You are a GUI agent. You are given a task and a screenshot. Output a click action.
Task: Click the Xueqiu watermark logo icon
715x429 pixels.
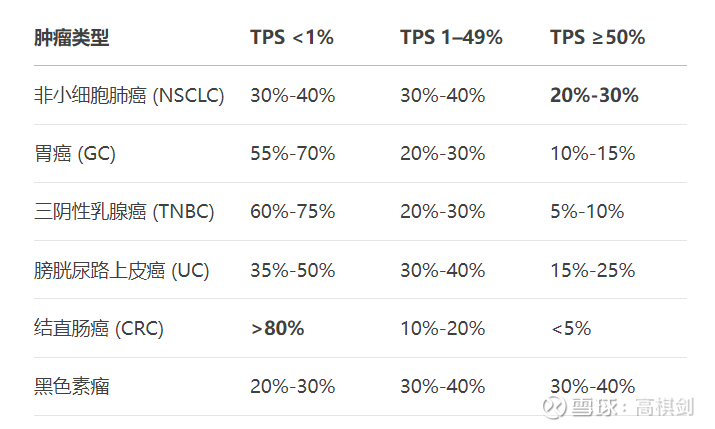coord(554,407)
